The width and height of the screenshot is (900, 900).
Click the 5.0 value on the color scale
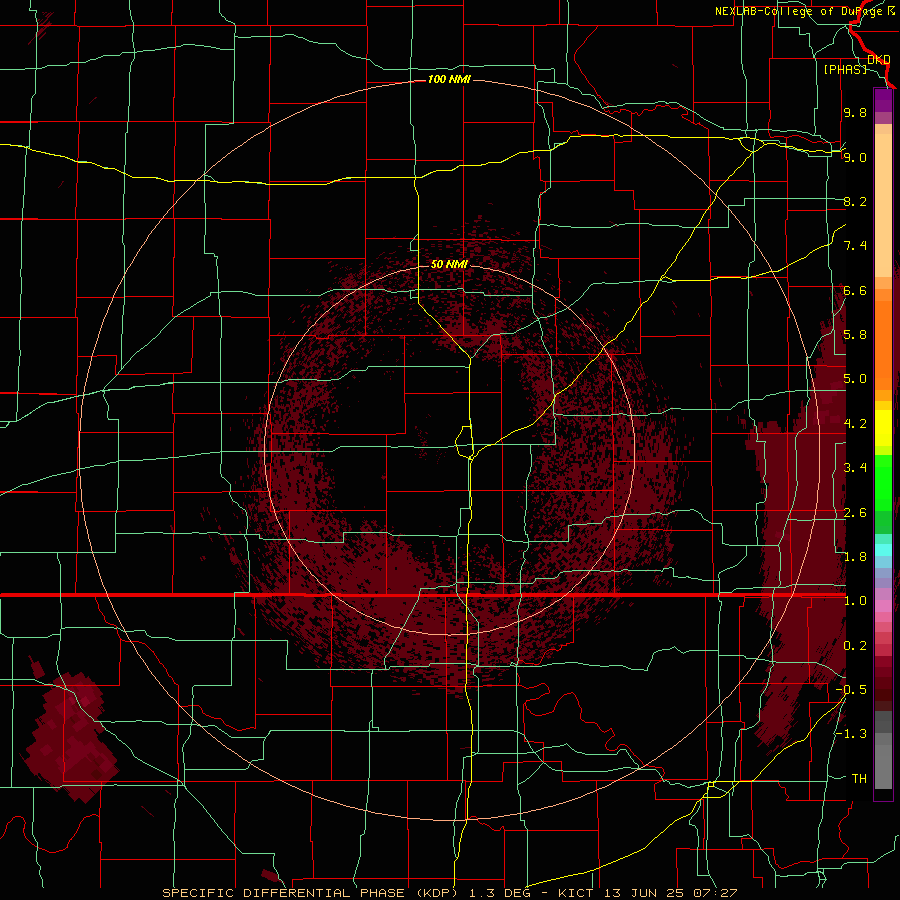tap(855, 379)
